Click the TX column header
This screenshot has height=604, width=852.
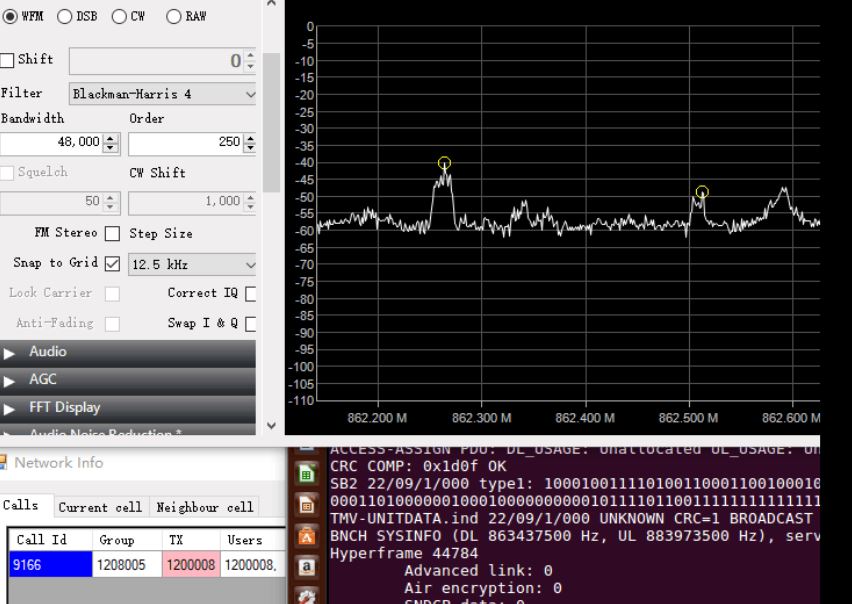(191, 540)
